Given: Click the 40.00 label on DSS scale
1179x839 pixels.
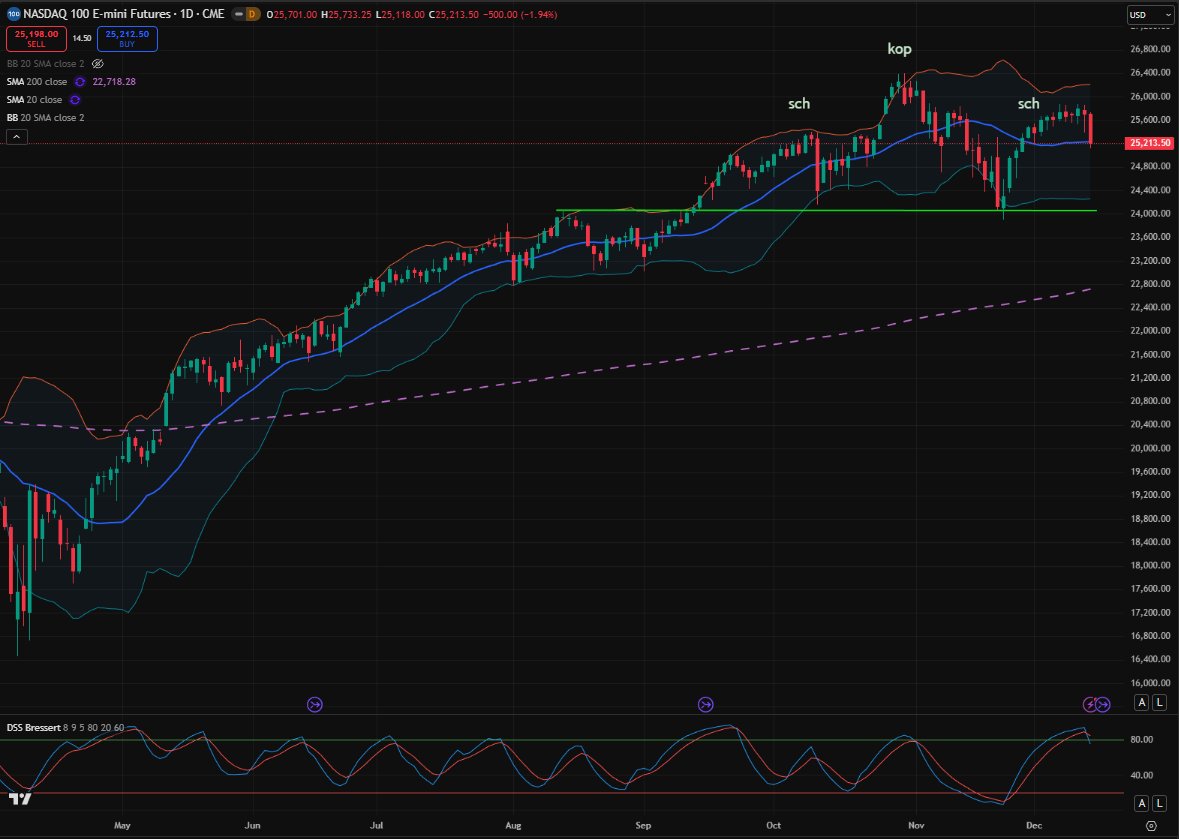Looking at the screenshot, I should tap(1143, 775).
